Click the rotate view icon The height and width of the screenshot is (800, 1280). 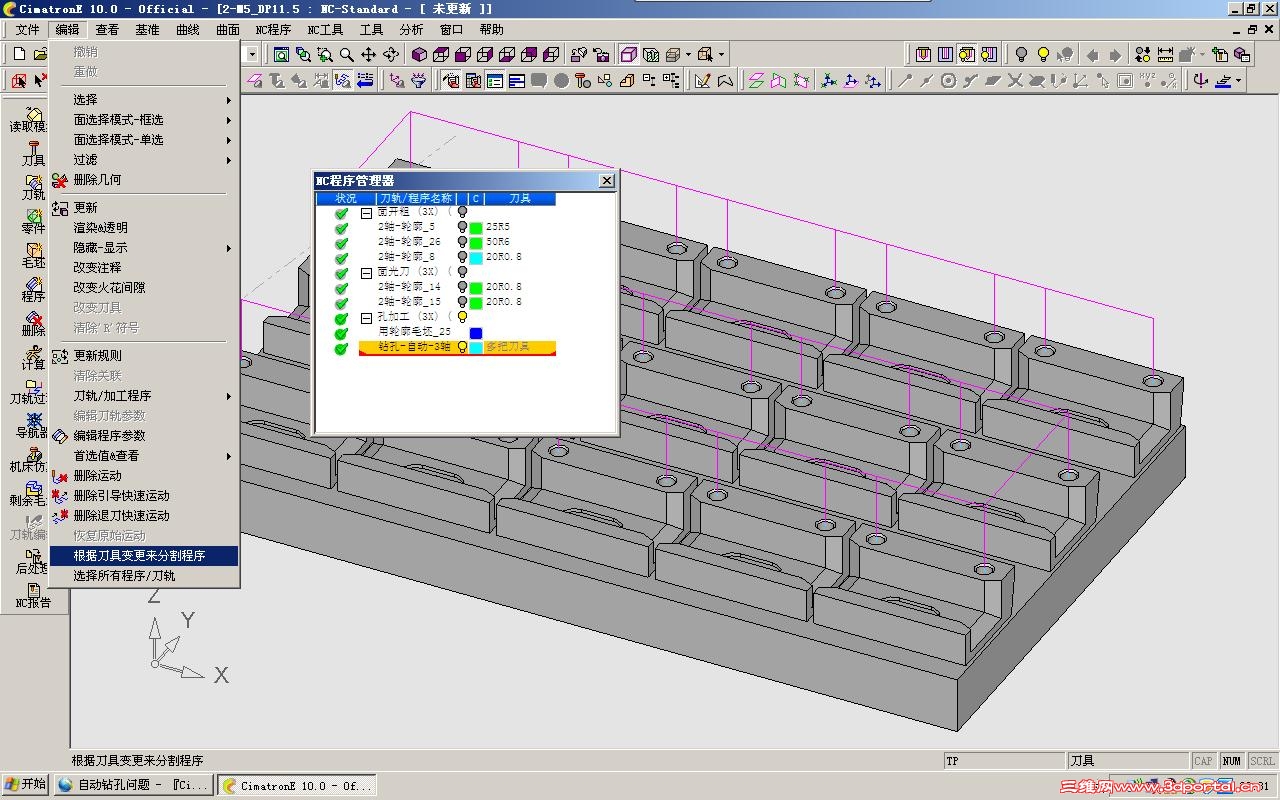[x=390, y=54]
